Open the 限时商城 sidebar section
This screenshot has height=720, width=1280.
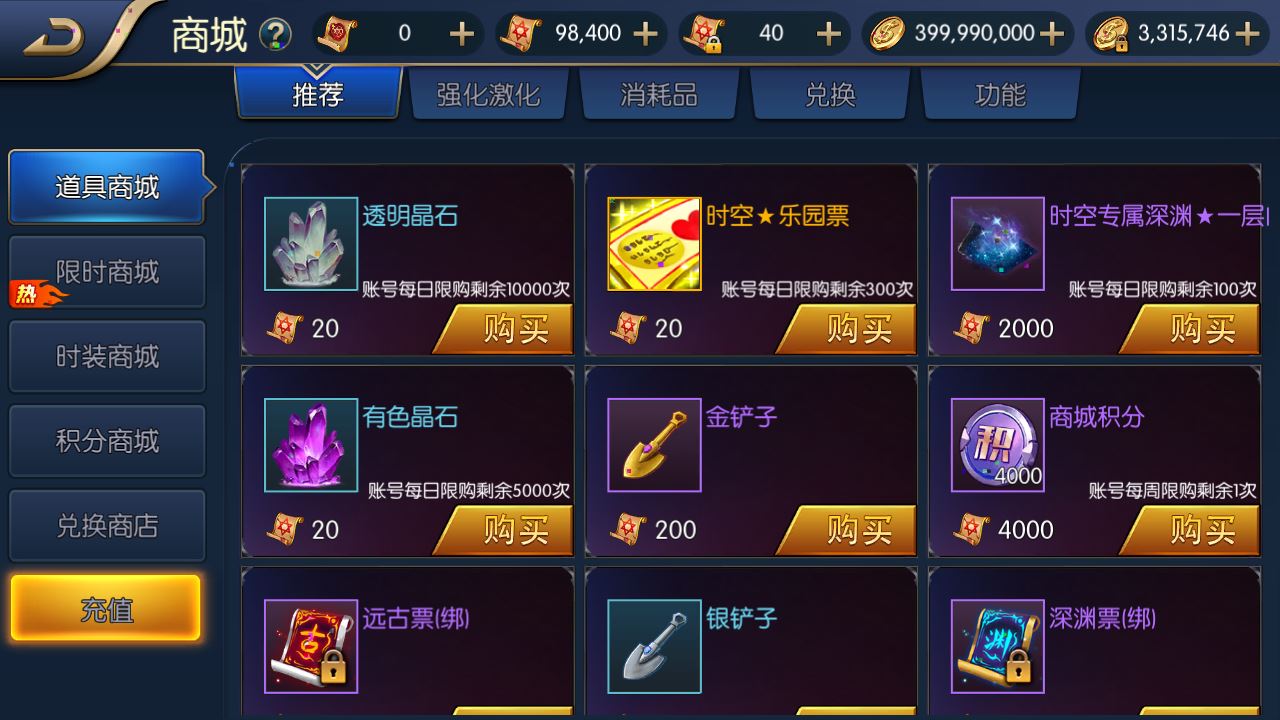(107, 272)
